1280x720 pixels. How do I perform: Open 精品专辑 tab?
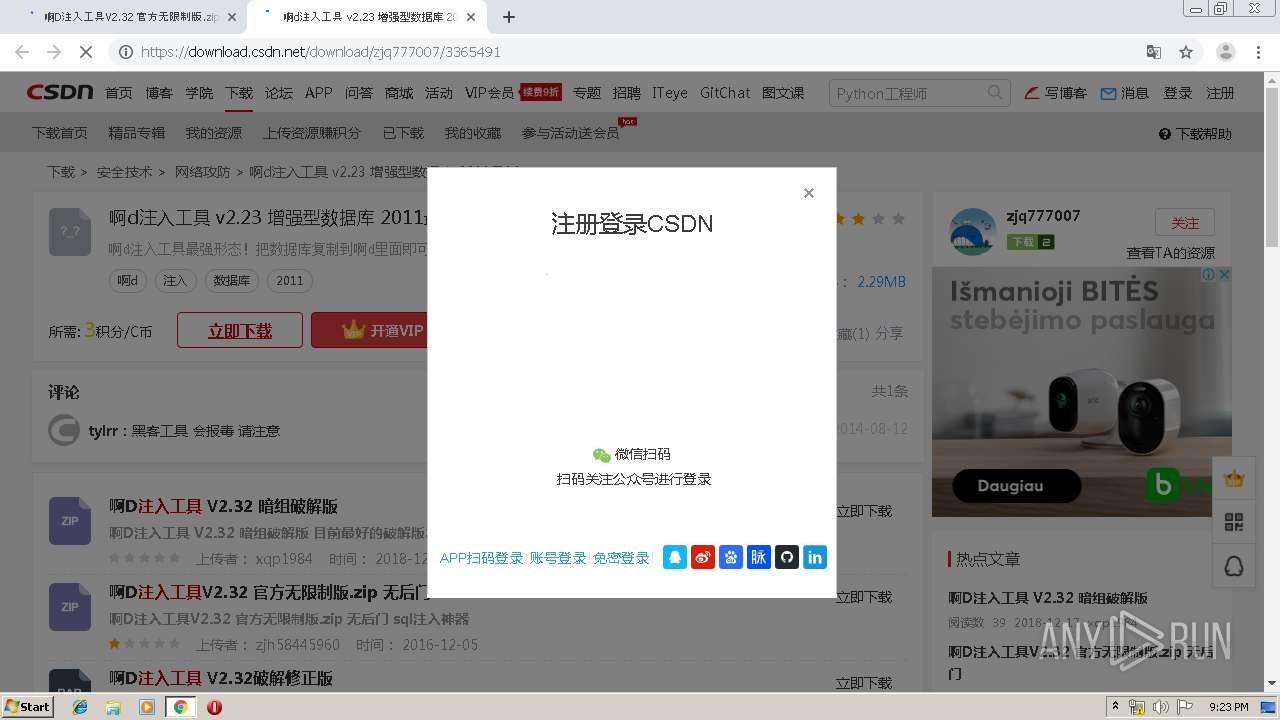(x=137, y=133)
